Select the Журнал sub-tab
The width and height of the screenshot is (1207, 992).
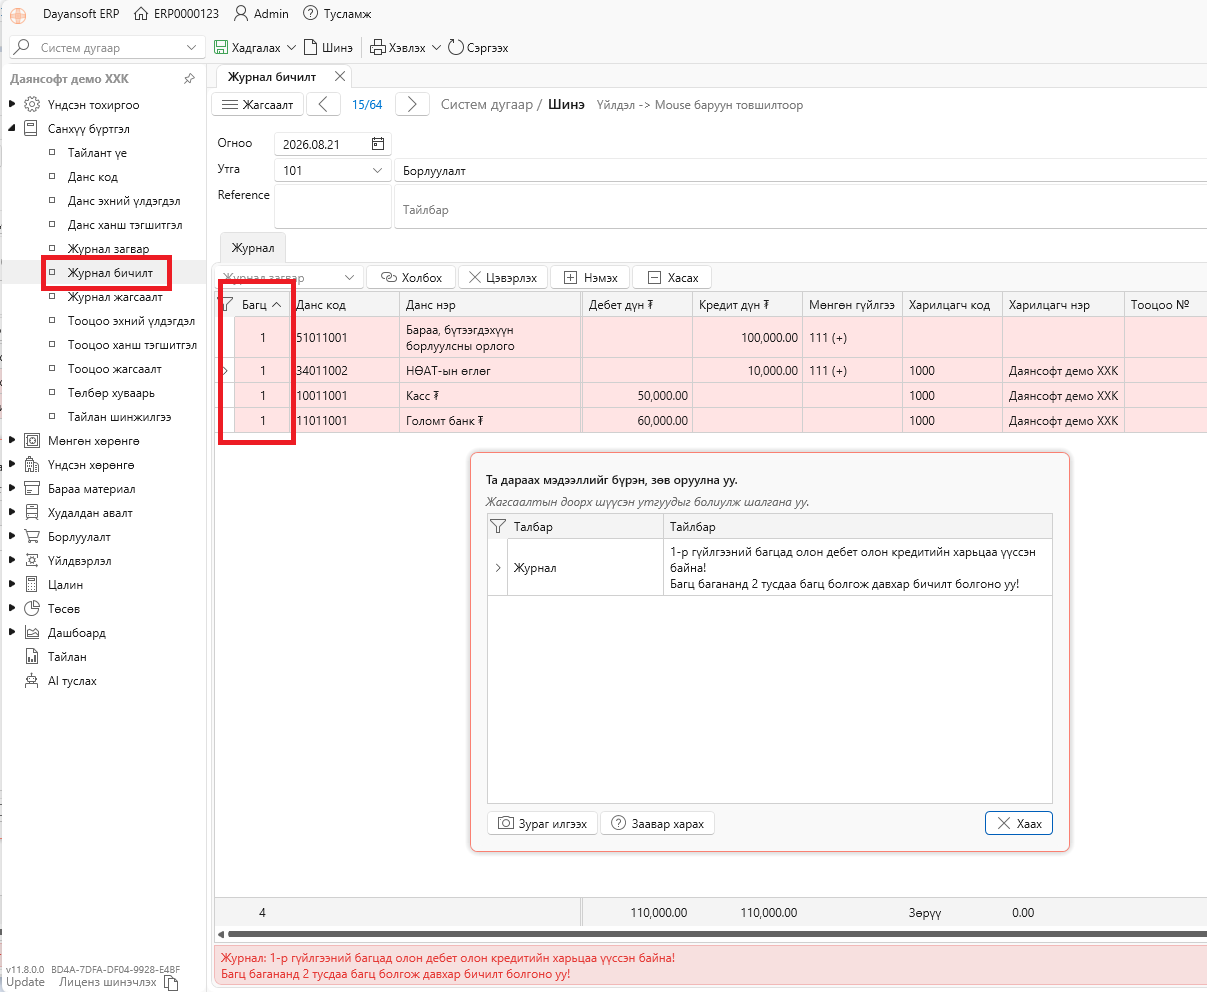(253, 248)
